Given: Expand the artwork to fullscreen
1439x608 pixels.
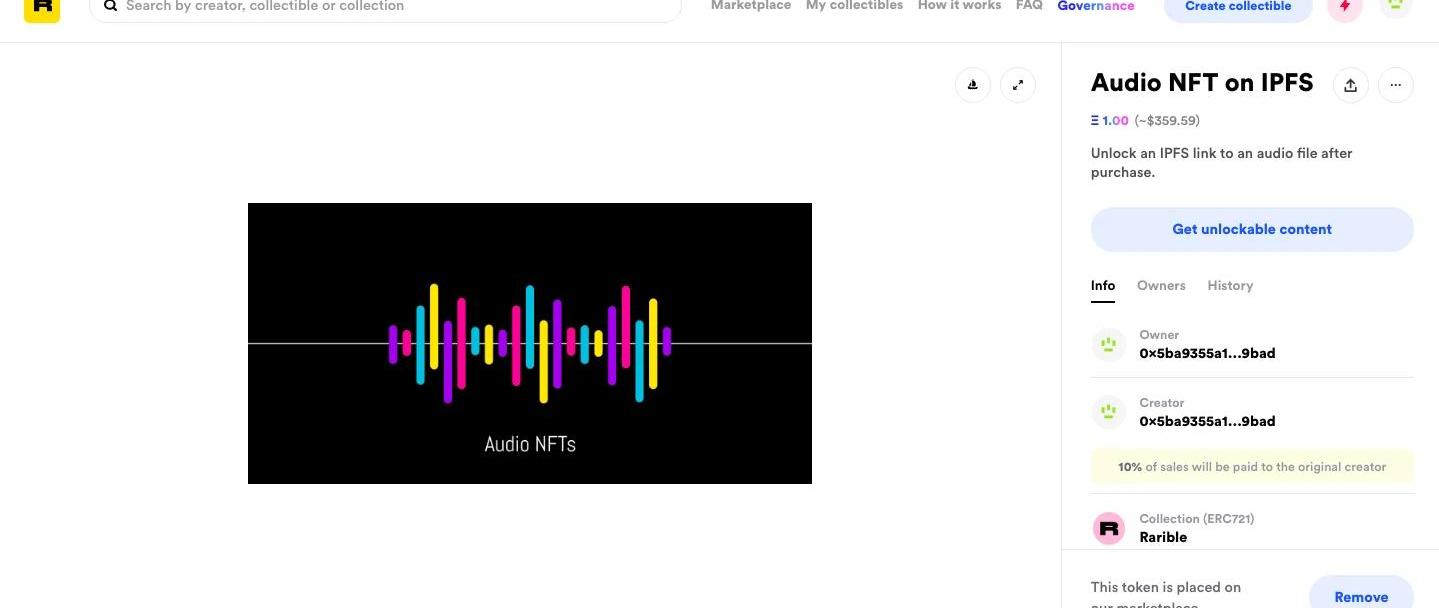Looking at the screenshot, I should [x=1018, y=85].
